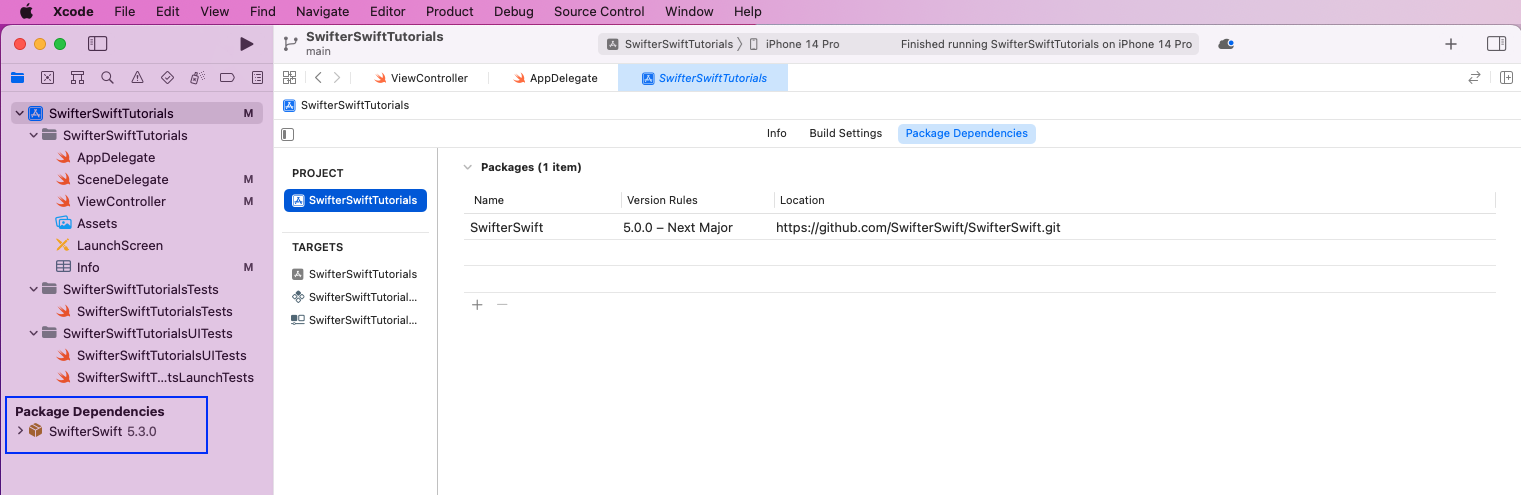Choose the SwifterSwiftTutorials scheme selector
1521x495 pixels.
pyautogui.click(x=670, y=44)
